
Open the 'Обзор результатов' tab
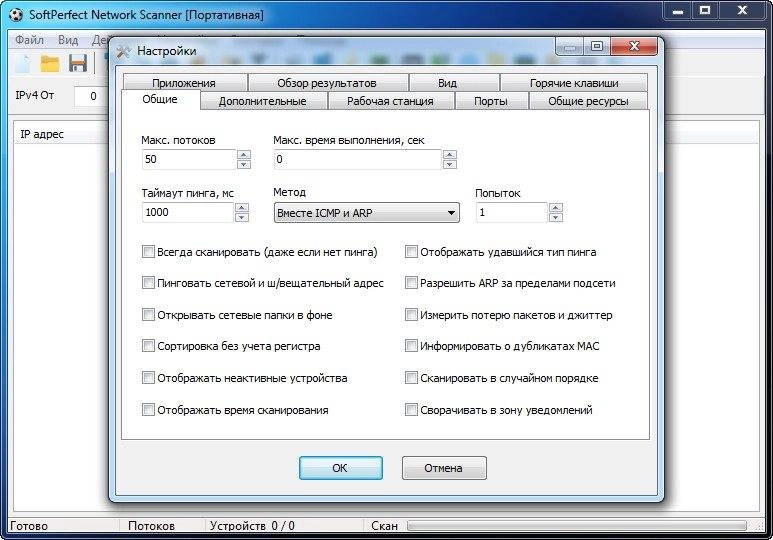pyautogui.click(x=327, y=82)
